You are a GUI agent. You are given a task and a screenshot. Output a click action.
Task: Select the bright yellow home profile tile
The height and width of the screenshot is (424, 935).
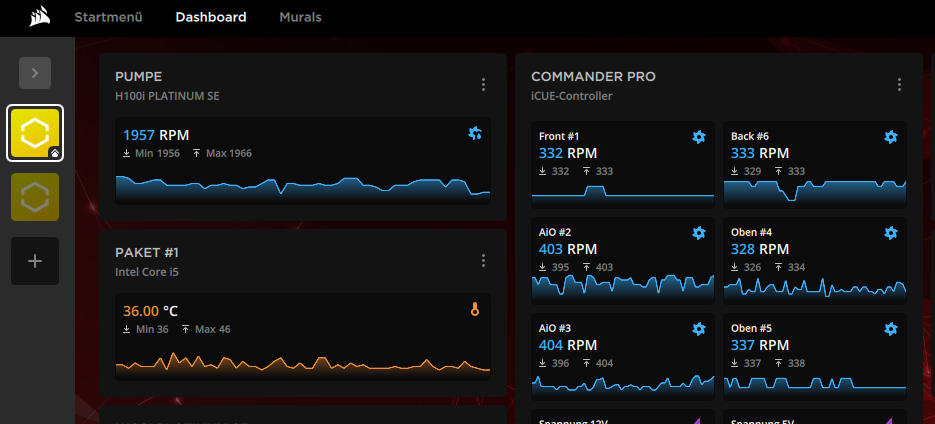(x=35, y=133)
